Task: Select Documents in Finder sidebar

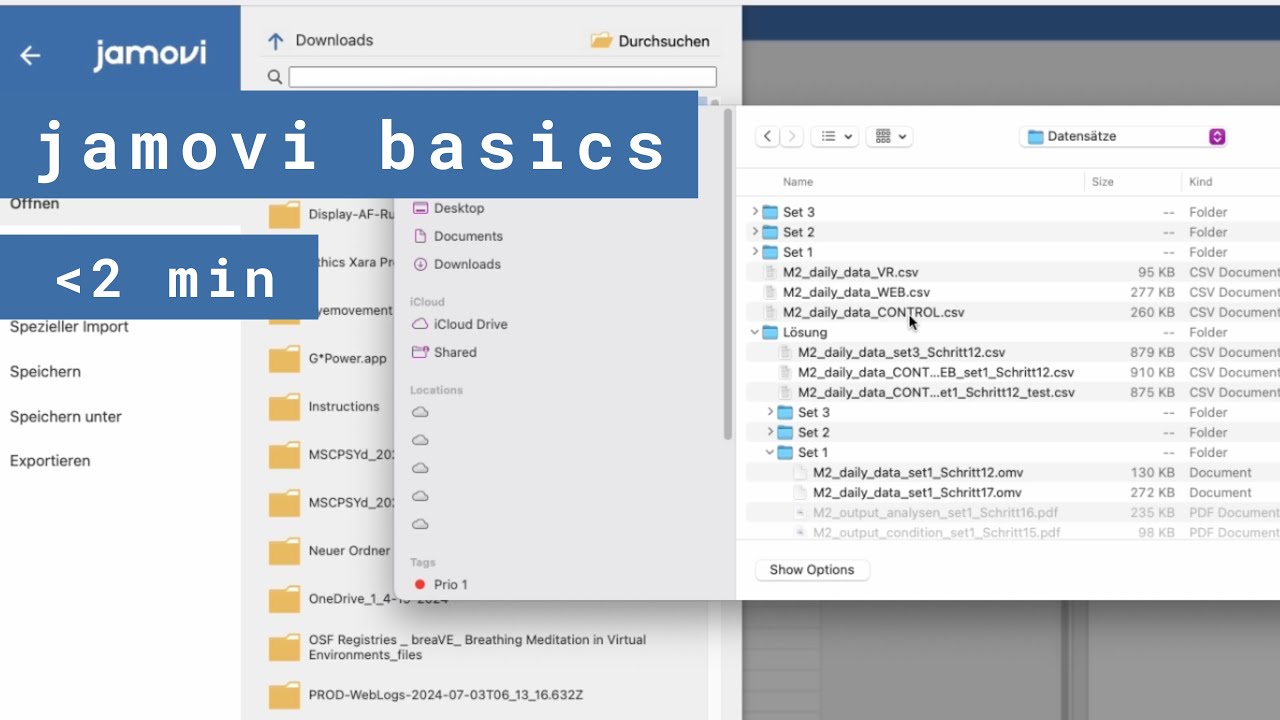Action: click(x=468, y=236)
